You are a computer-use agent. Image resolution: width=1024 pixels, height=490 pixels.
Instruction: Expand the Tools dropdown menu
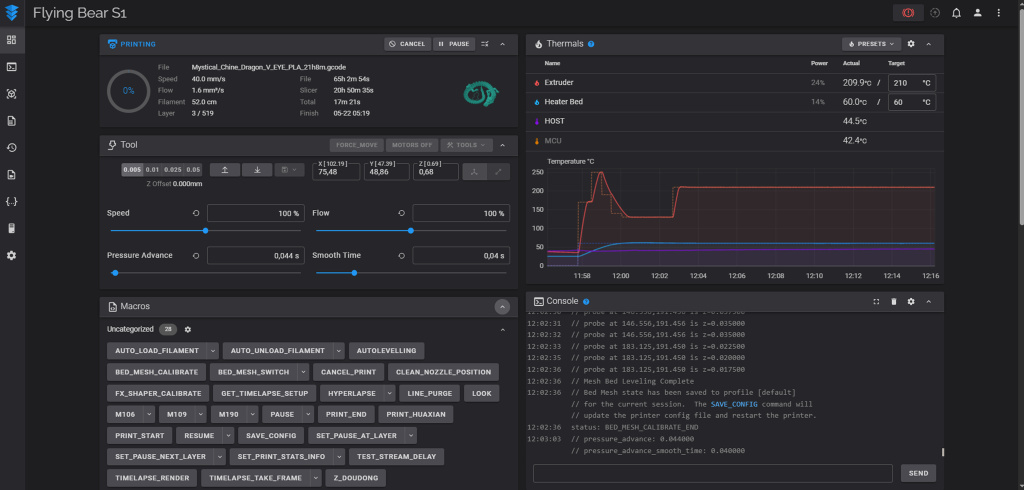467,145
